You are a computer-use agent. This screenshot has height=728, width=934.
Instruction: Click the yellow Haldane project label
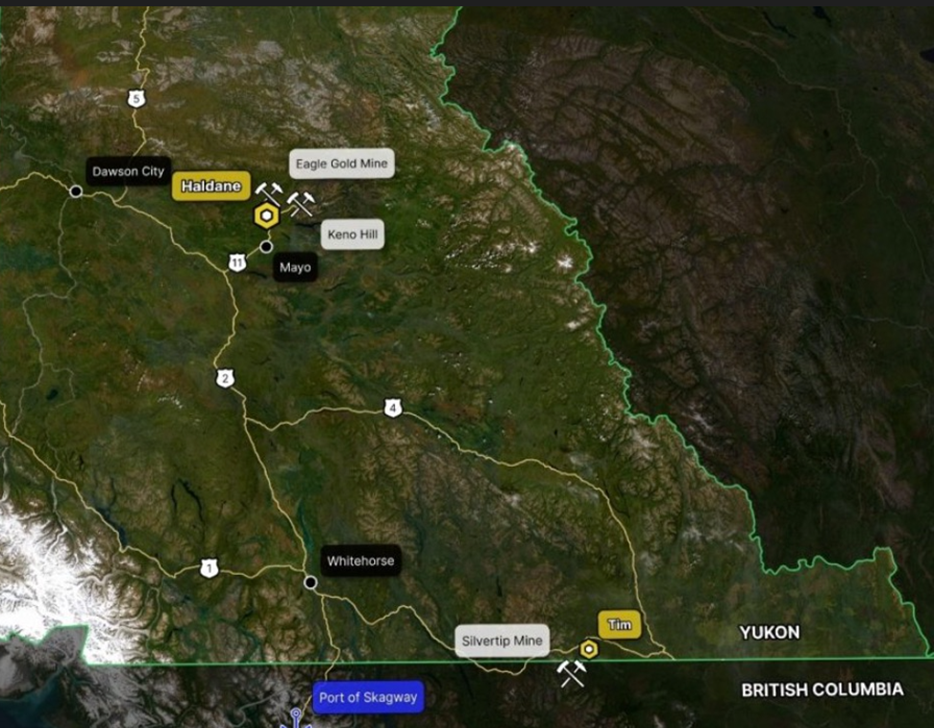coord(210,186)
